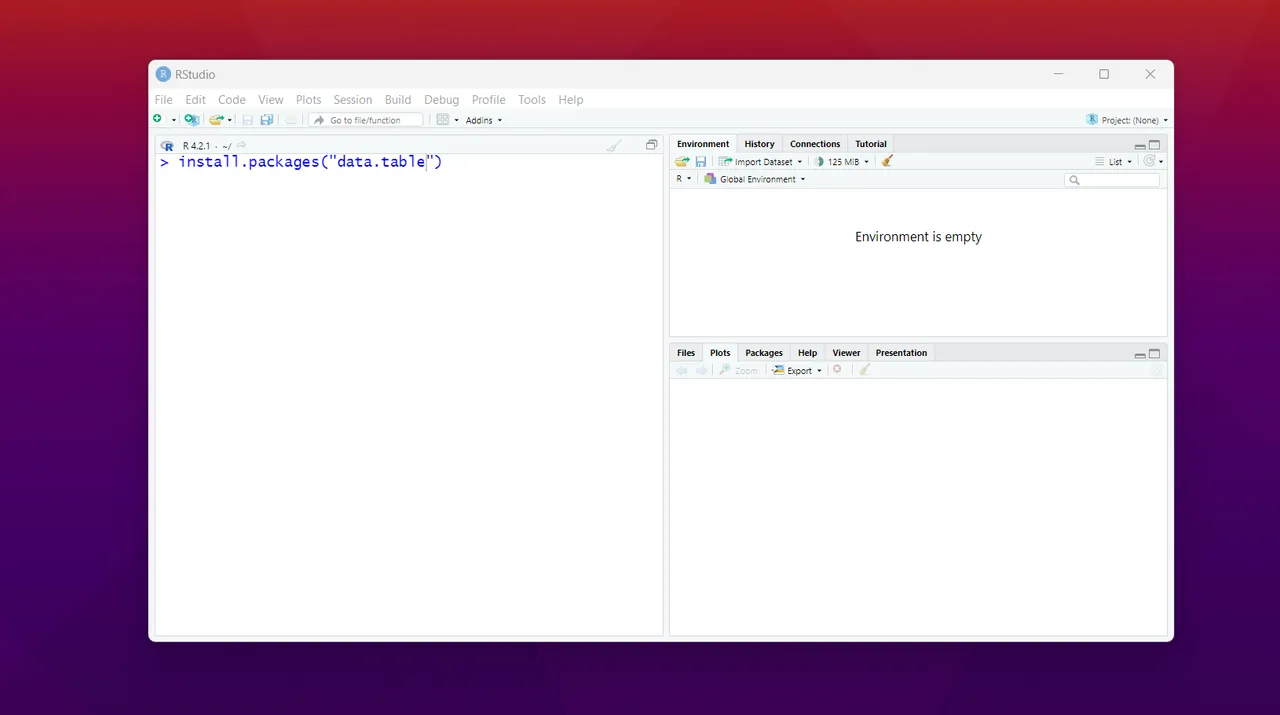Switch to the History tab
This screenshot has height=715, width=1280.
click(759, 144)
